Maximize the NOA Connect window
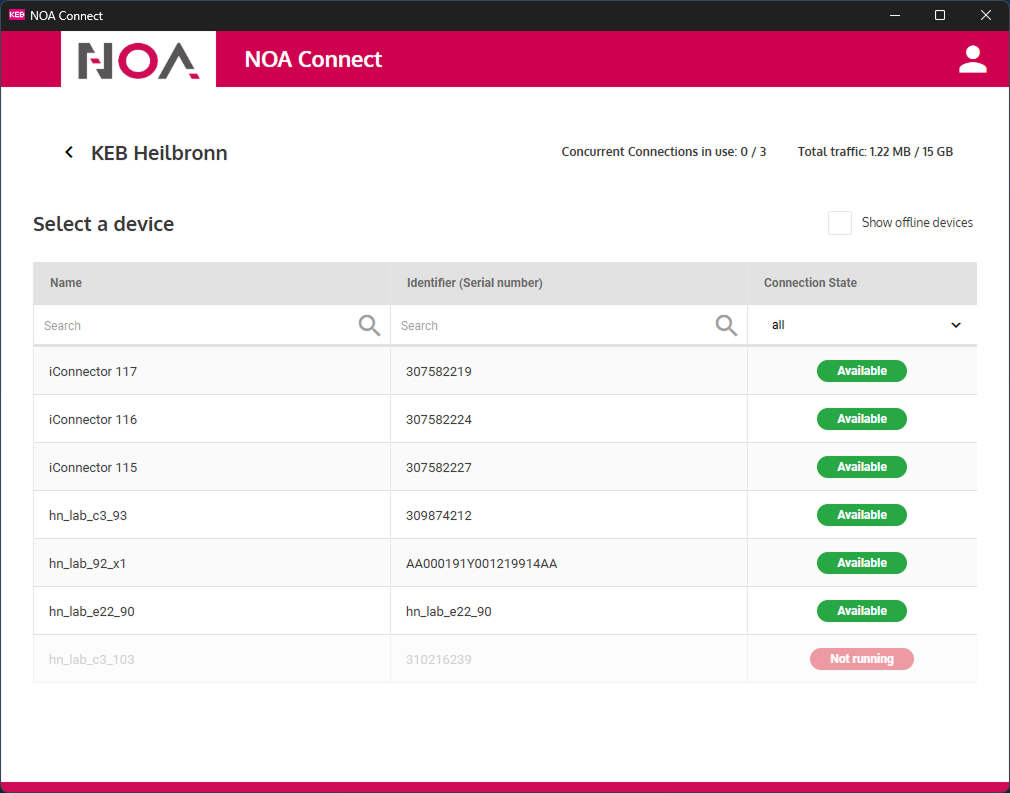 click(939, 15)
